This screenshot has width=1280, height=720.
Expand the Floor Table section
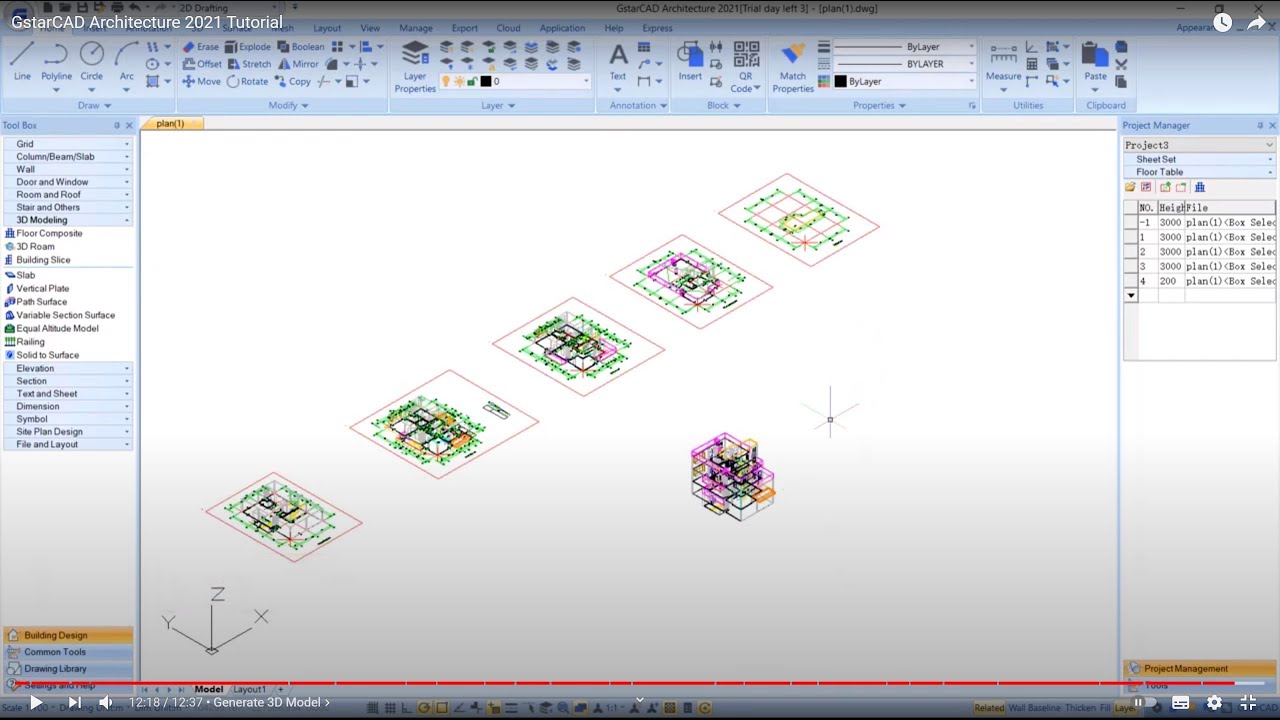click(1199, 172)
